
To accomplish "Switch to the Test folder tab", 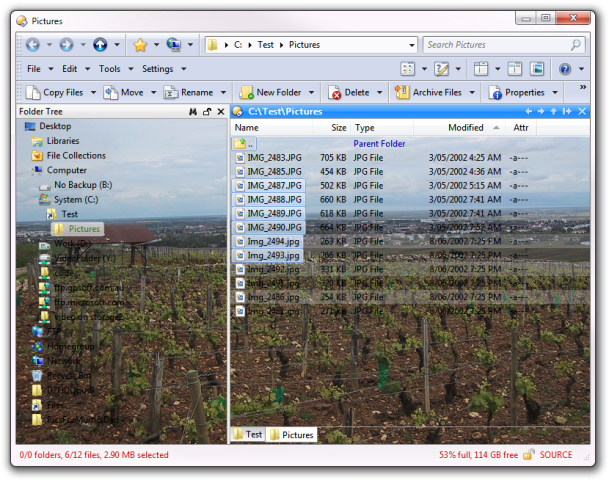I will [x=247, y=435].
